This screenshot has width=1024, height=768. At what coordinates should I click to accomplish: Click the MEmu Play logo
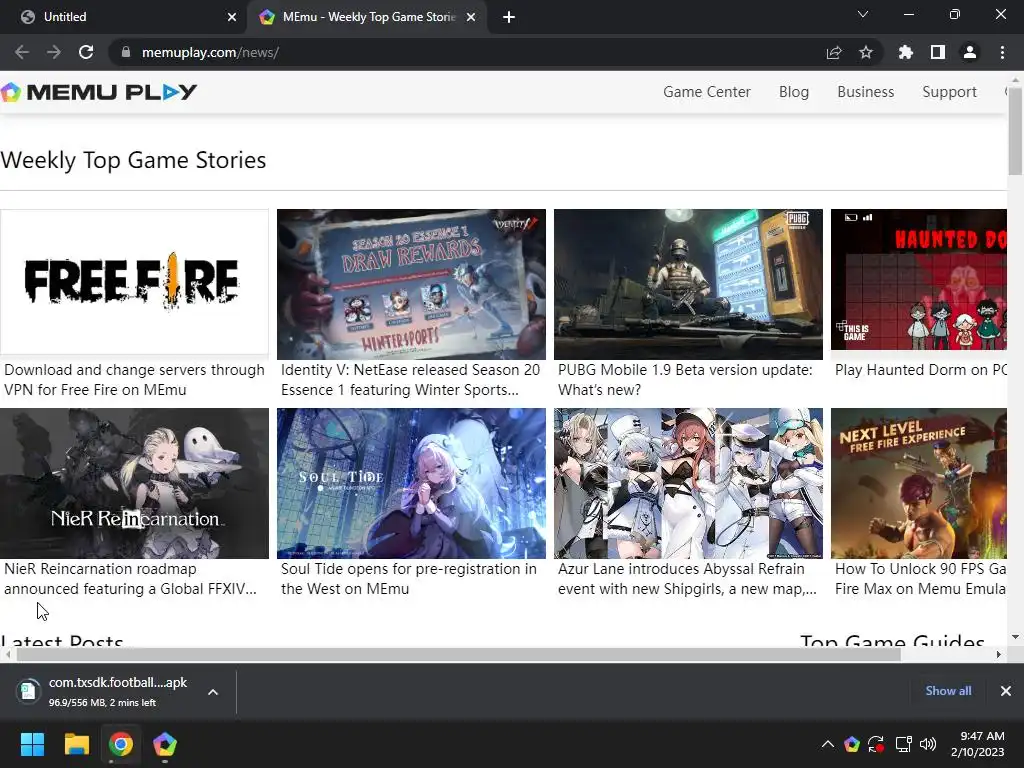(99, 92)
